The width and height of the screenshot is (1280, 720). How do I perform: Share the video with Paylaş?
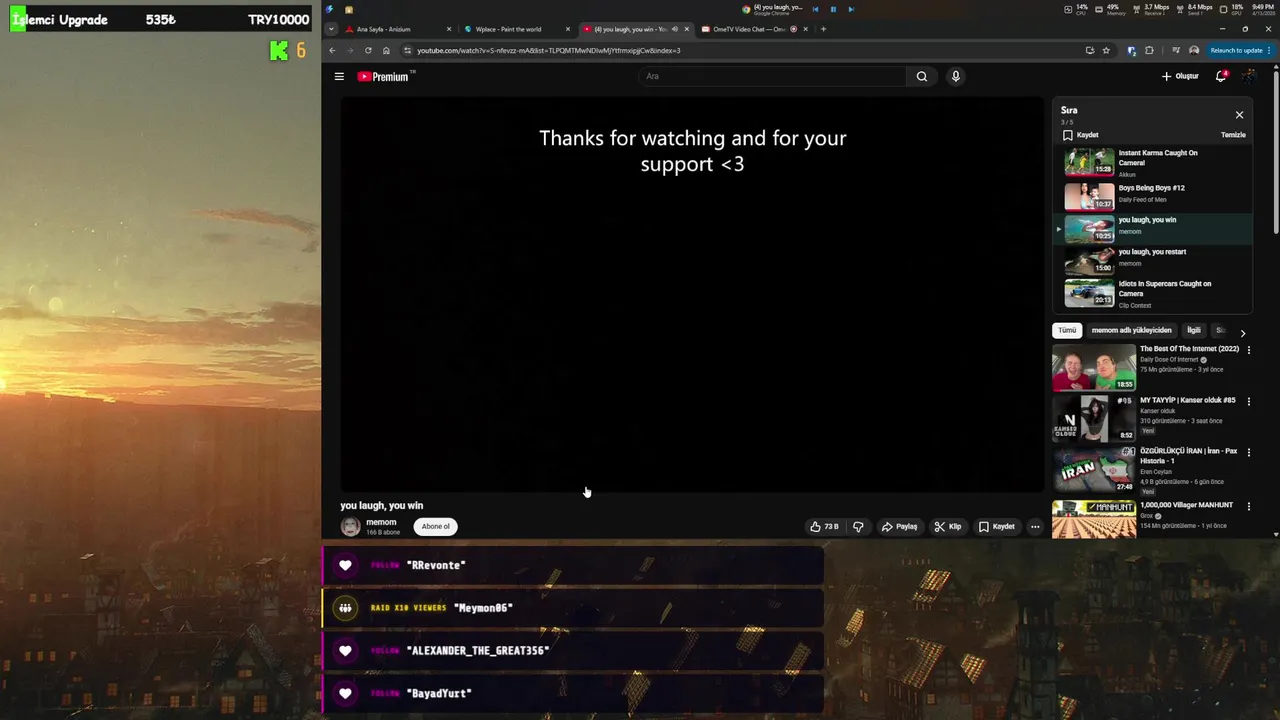click(899, 526)
